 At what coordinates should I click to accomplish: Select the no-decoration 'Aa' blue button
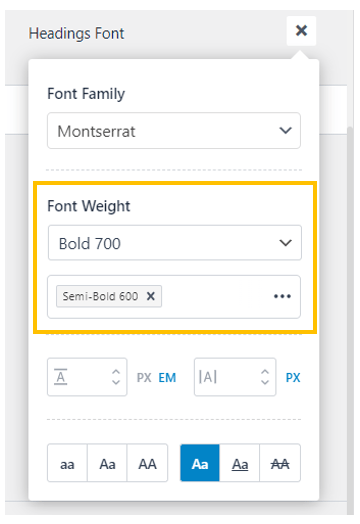pyautogui.click(x=200, y=463)
